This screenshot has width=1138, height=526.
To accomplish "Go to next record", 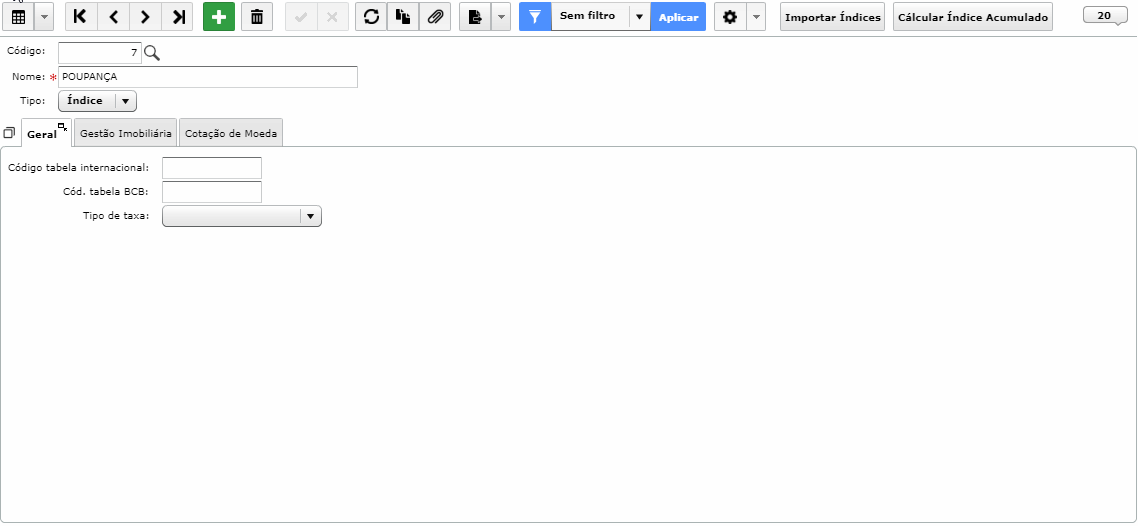I will click(145, 17).
